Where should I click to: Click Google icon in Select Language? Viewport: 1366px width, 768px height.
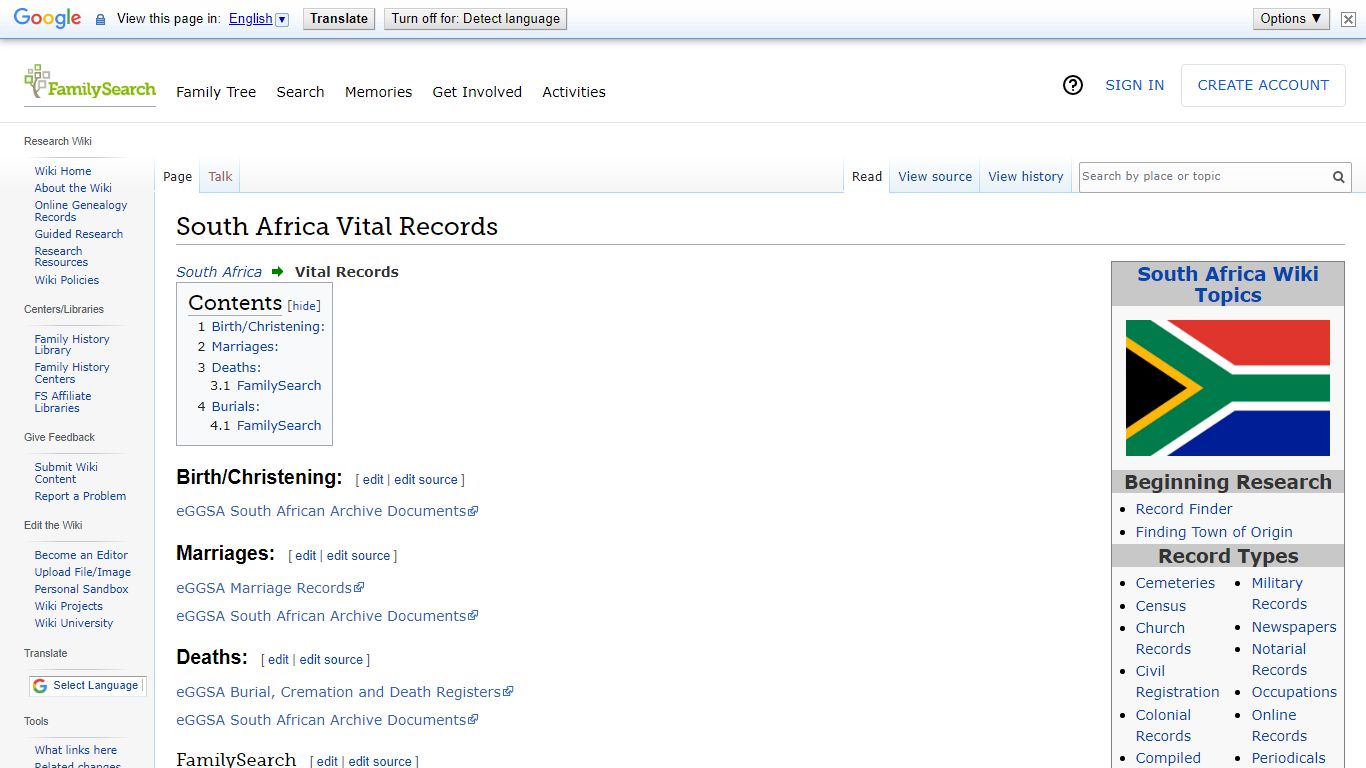point(40,686)
